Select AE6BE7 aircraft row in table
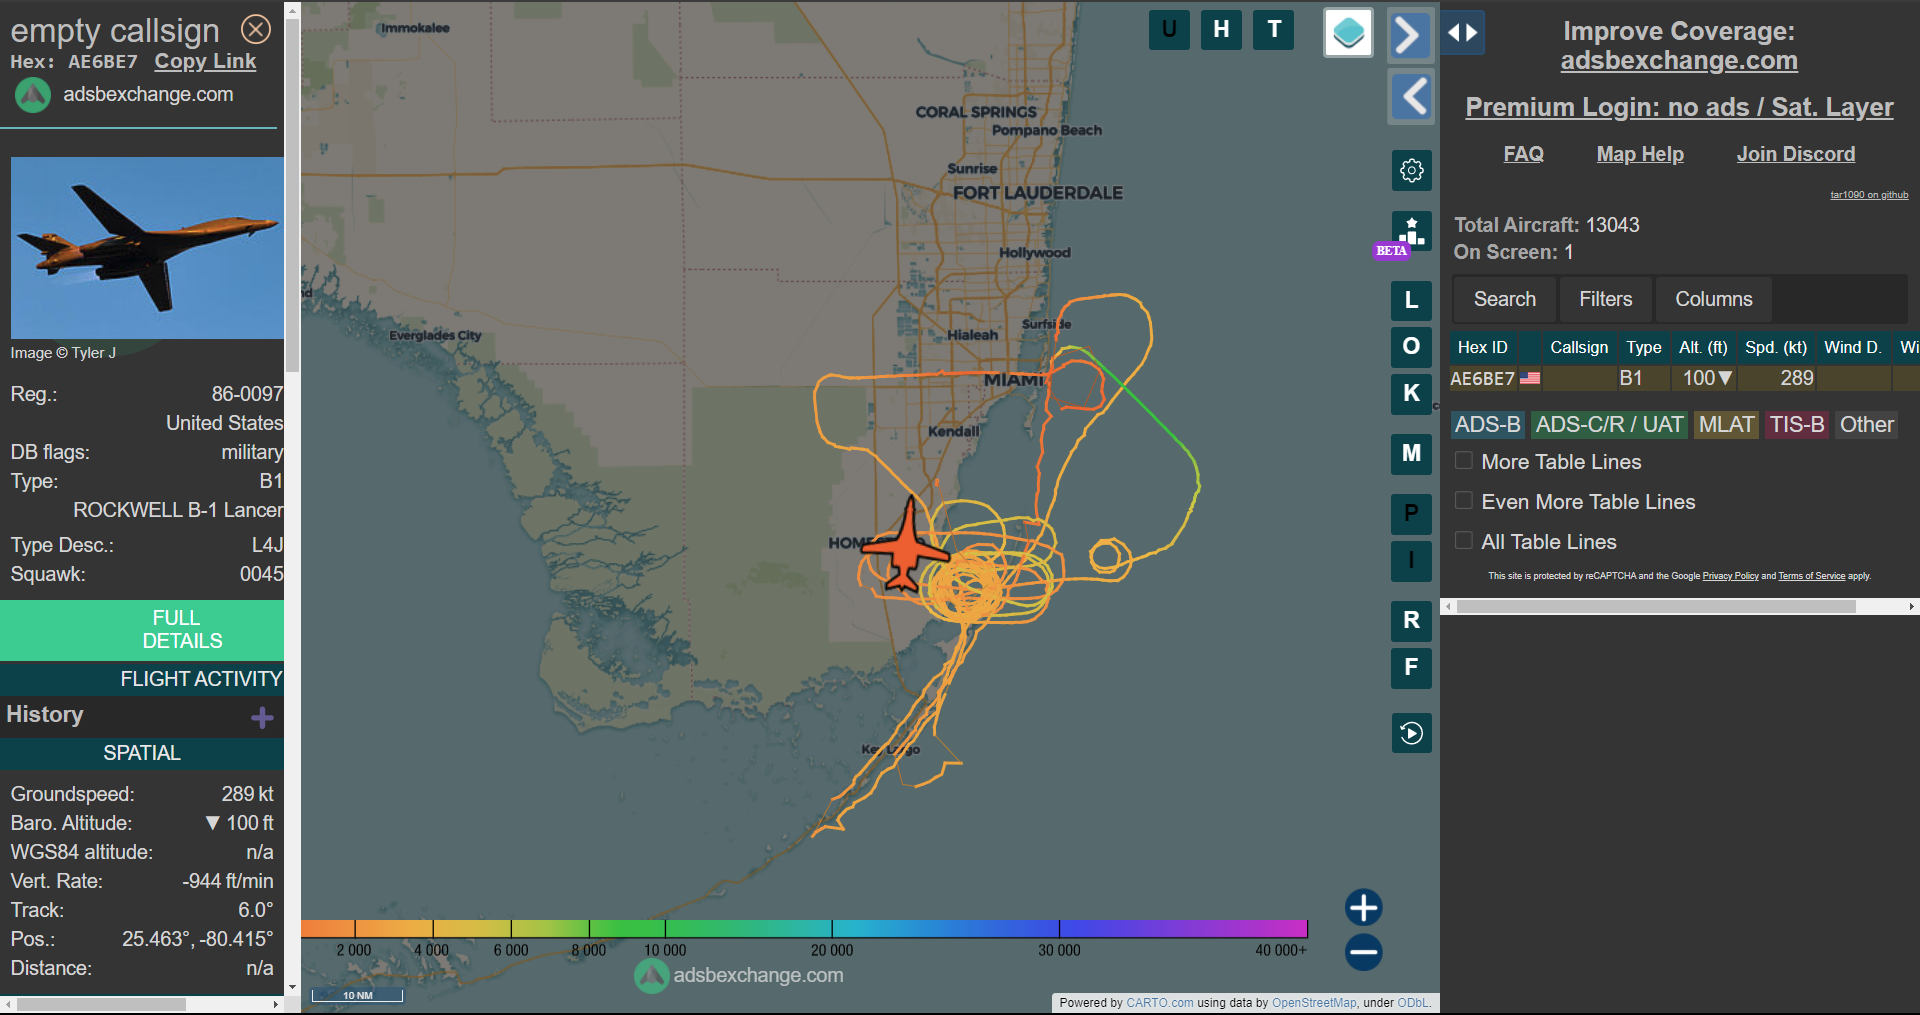 [1684, 378]
